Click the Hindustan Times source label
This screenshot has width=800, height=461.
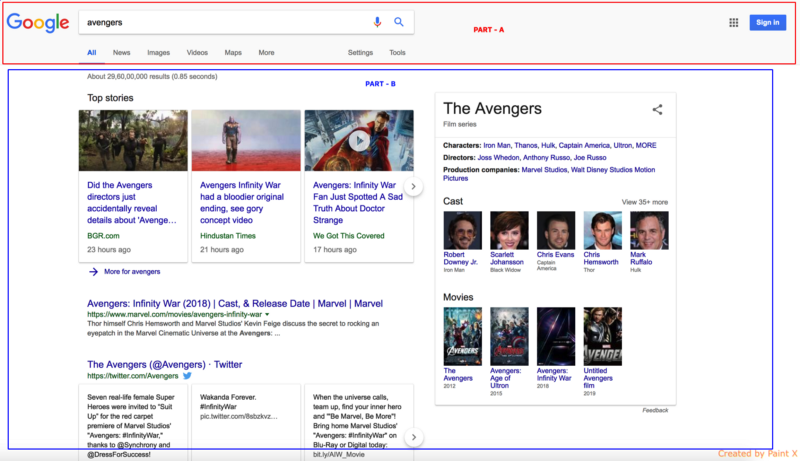(228, 236)
